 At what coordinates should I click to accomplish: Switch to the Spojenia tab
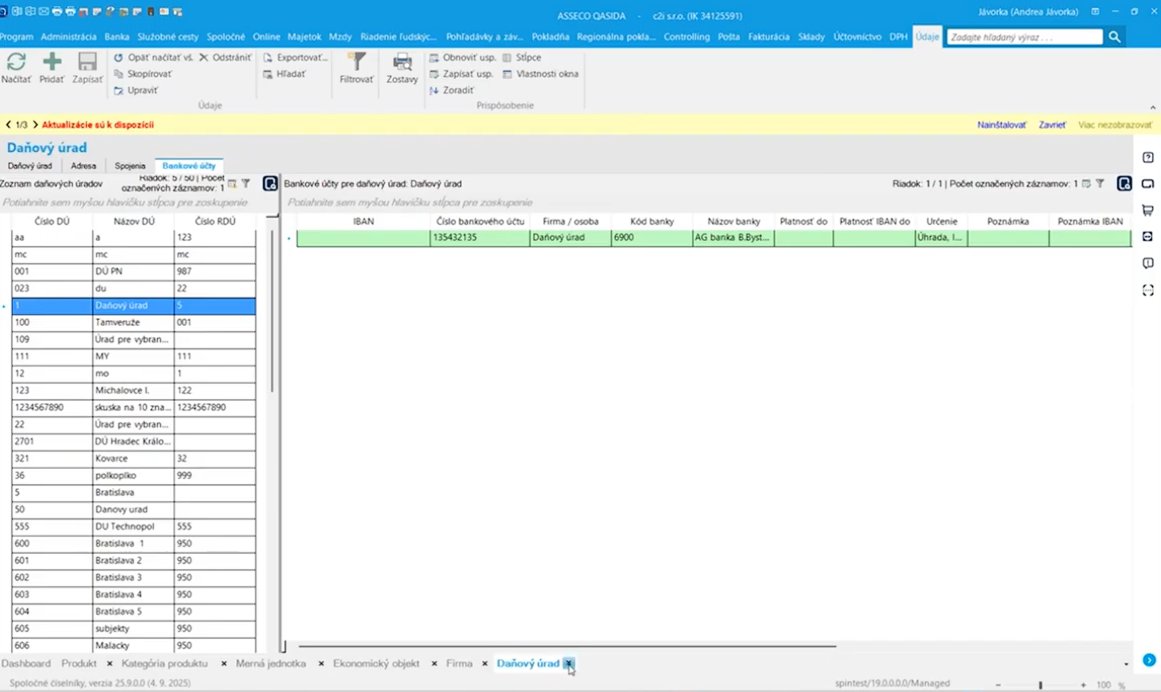(130, 166)
